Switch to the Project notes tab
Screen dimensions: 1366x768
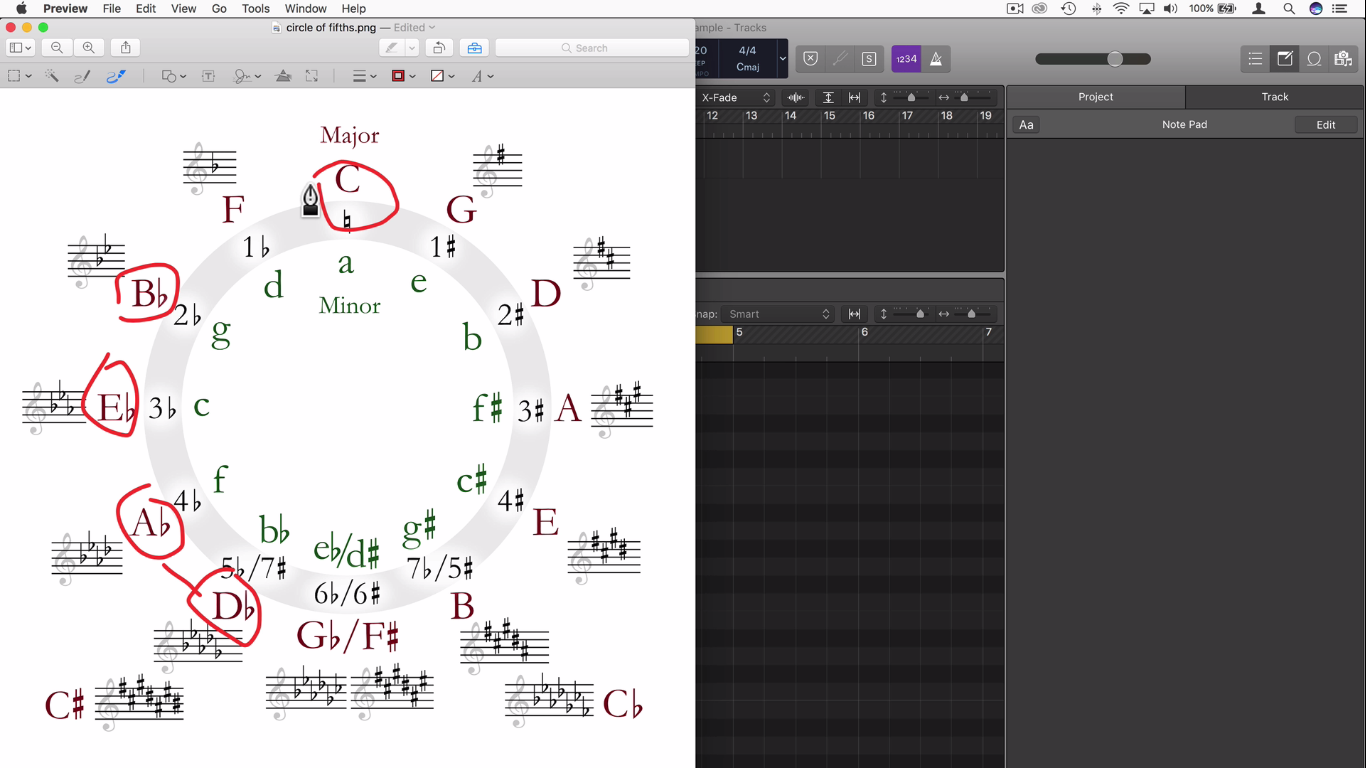(x=1096, y=97)
